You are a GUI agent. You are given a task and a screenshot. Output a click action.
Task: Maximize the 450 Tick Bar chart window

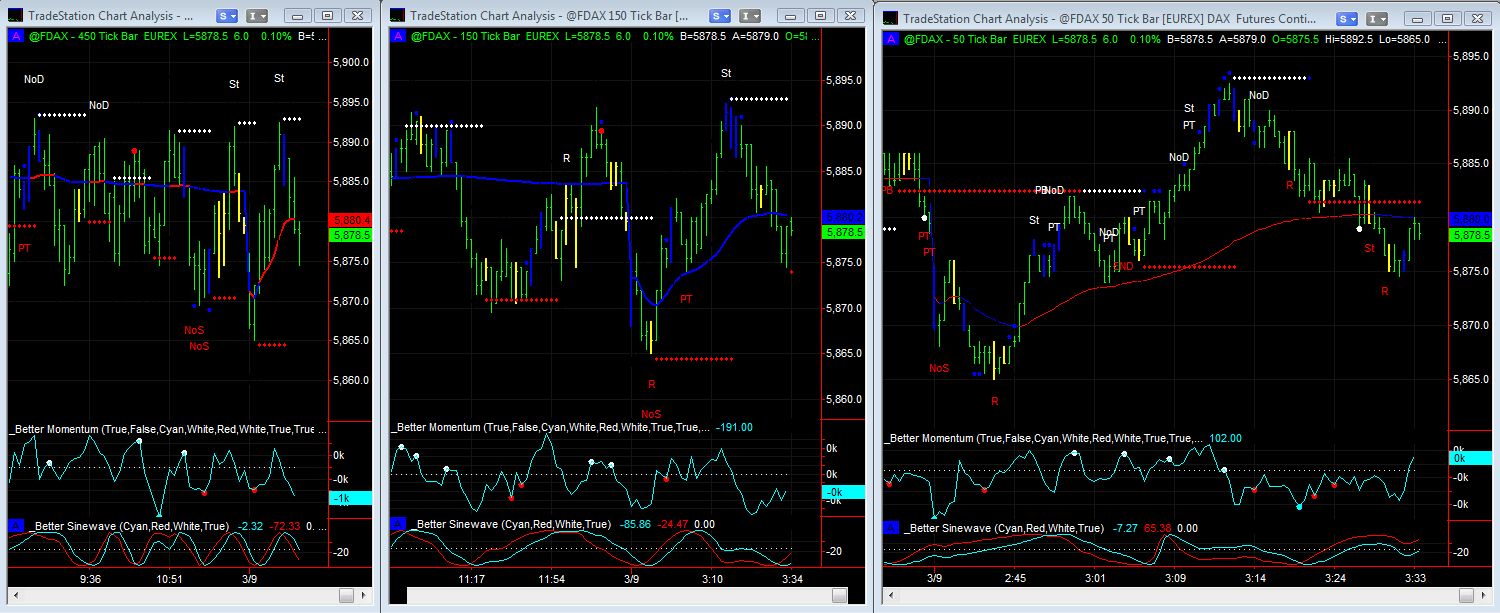pyautogui.click(x=327, y=16)
